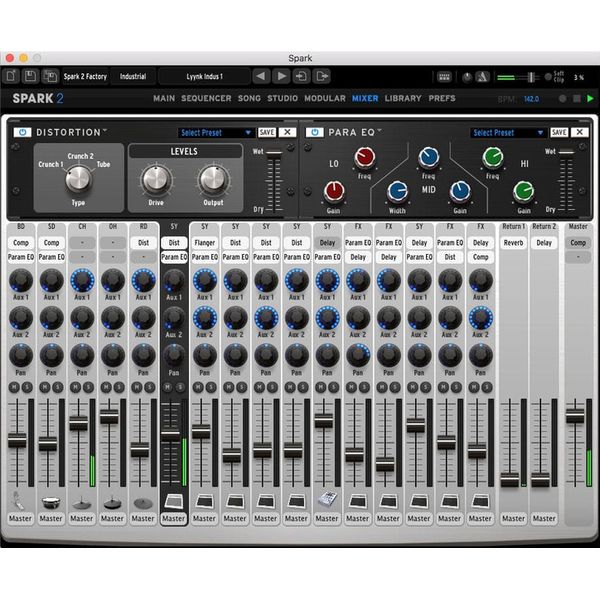Click the red LO Freq knob
600x600 pixels.
coord(365,157)
